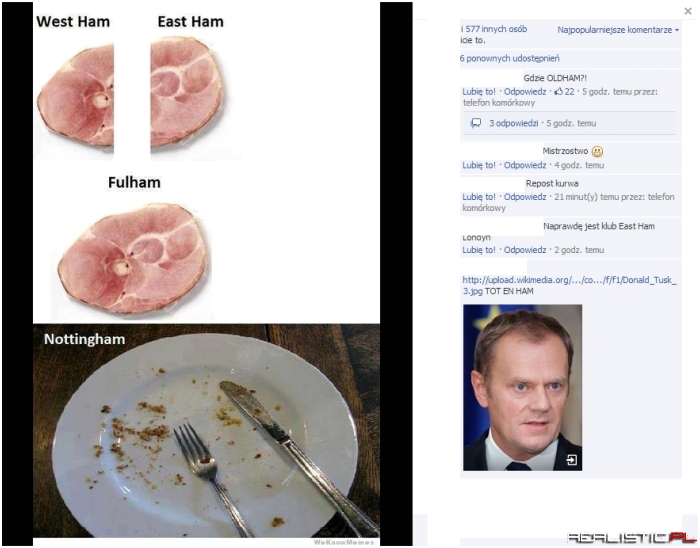
Task: Like the East Ham club comment
Action: pos(479,250)
